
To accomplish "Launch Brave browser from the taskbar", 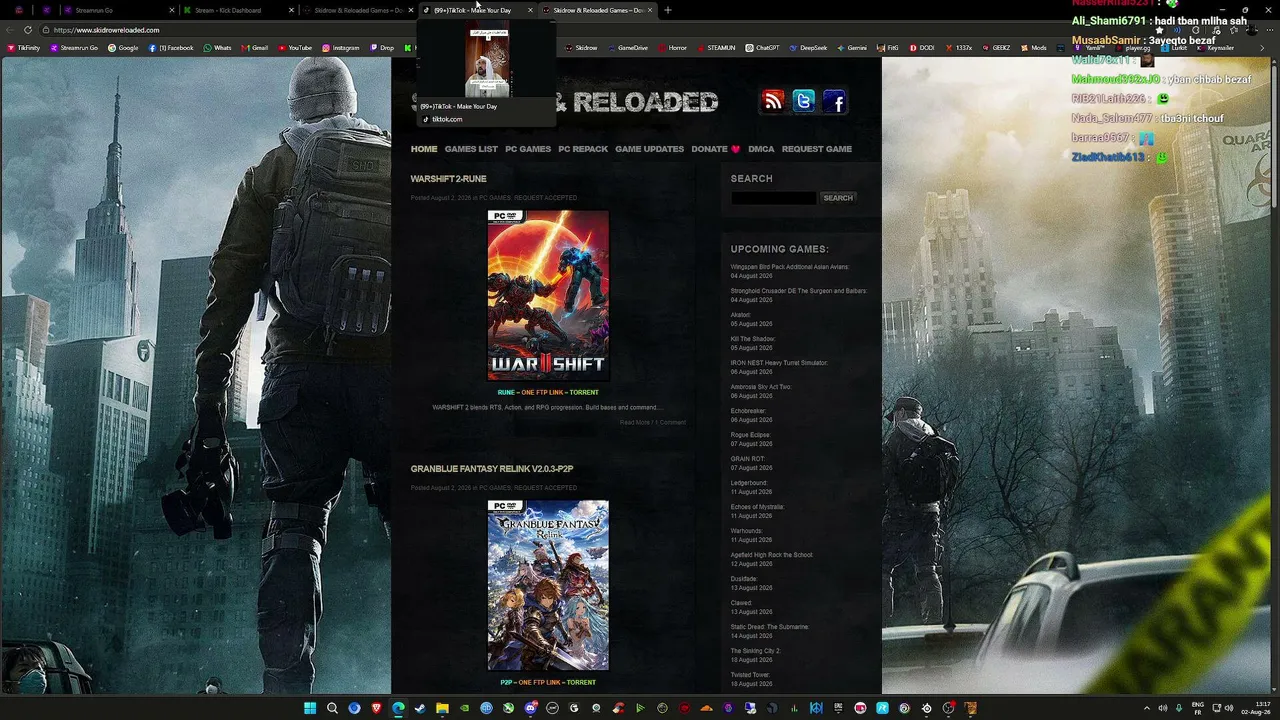I will coord(376,708).
